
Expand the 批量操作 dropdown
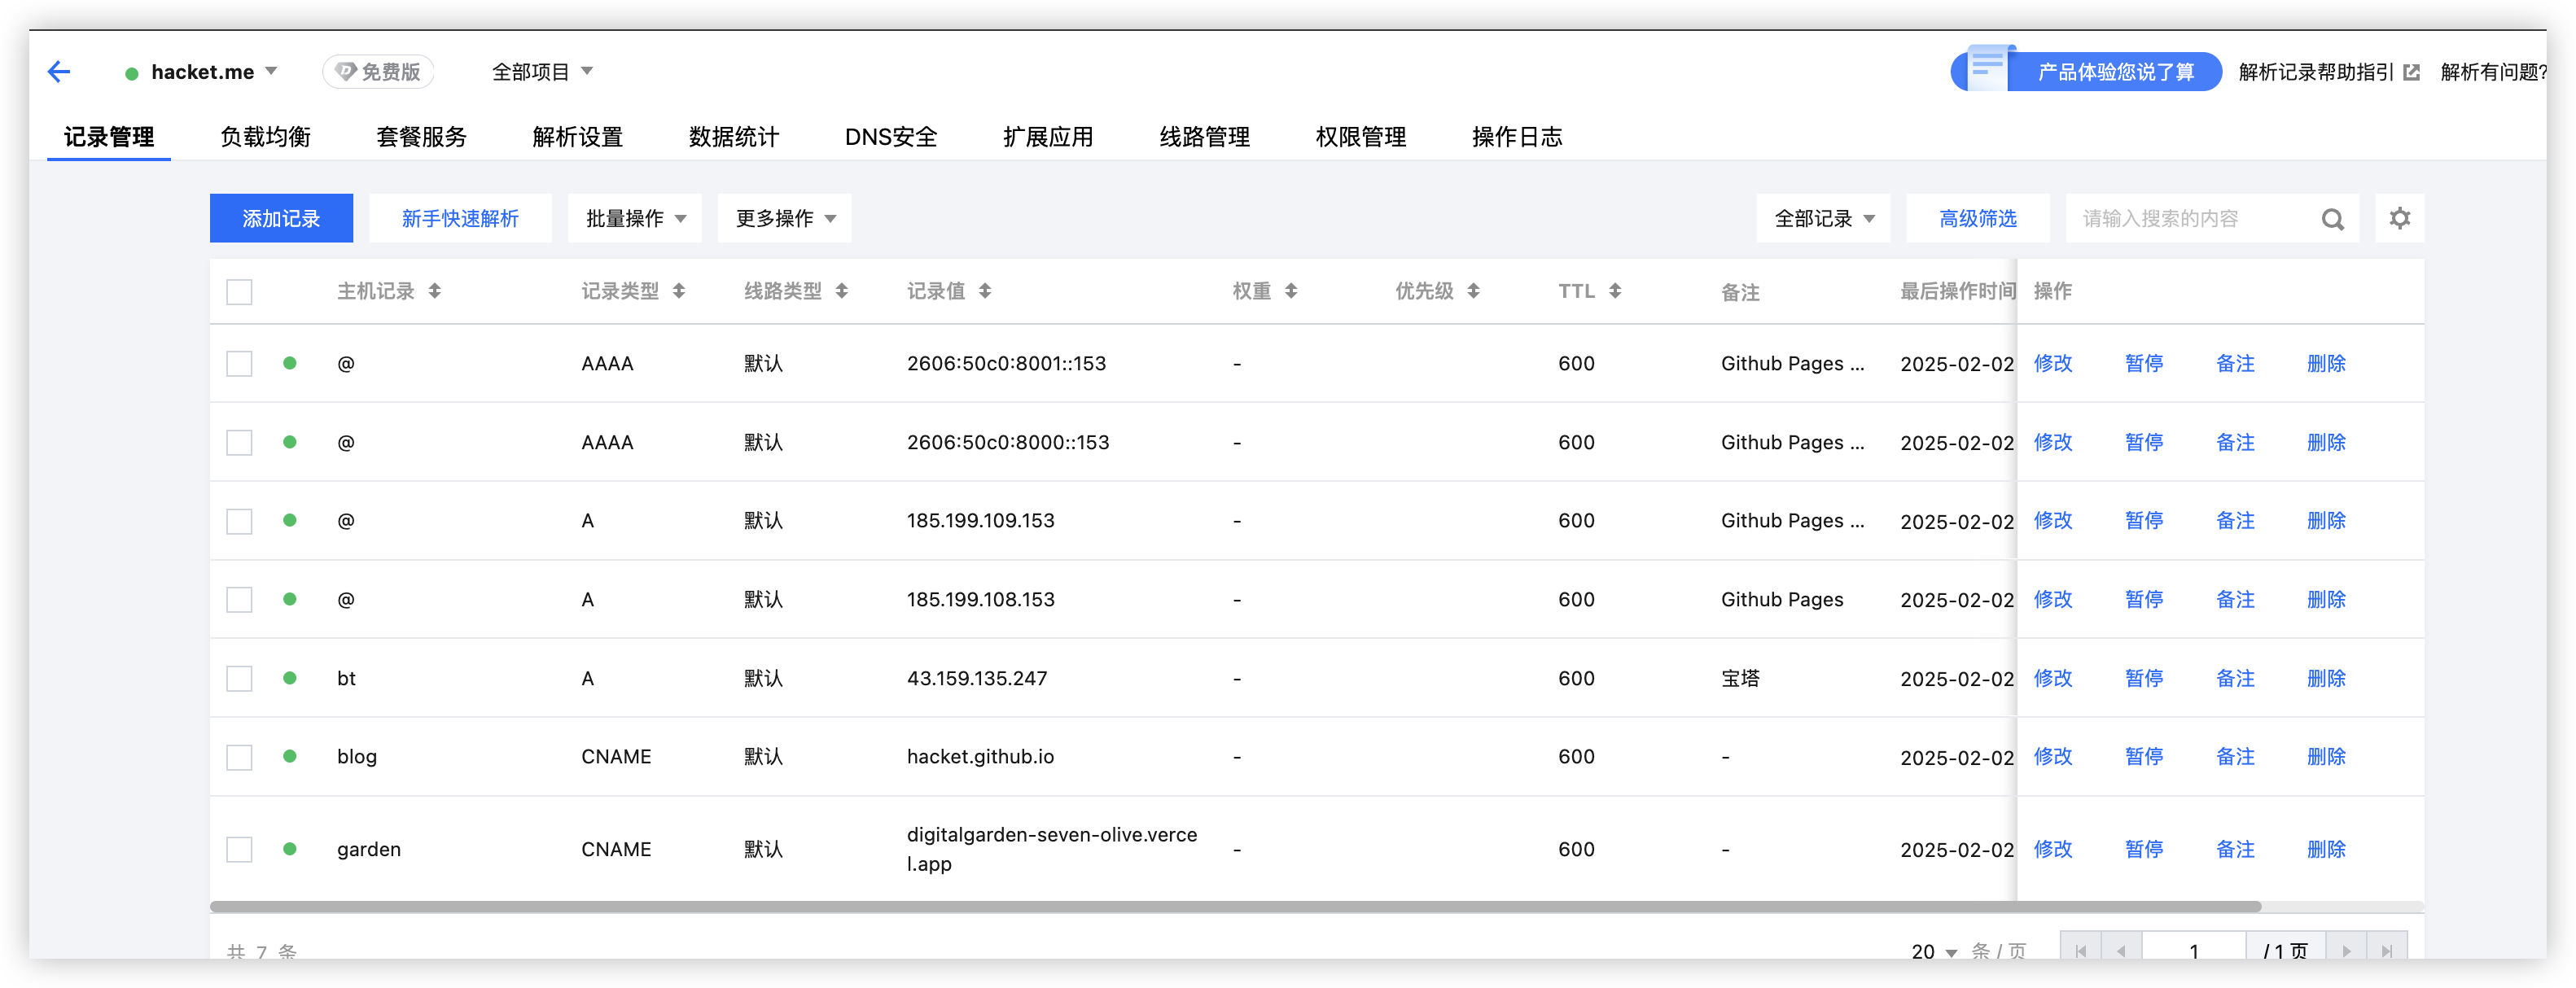635,219
